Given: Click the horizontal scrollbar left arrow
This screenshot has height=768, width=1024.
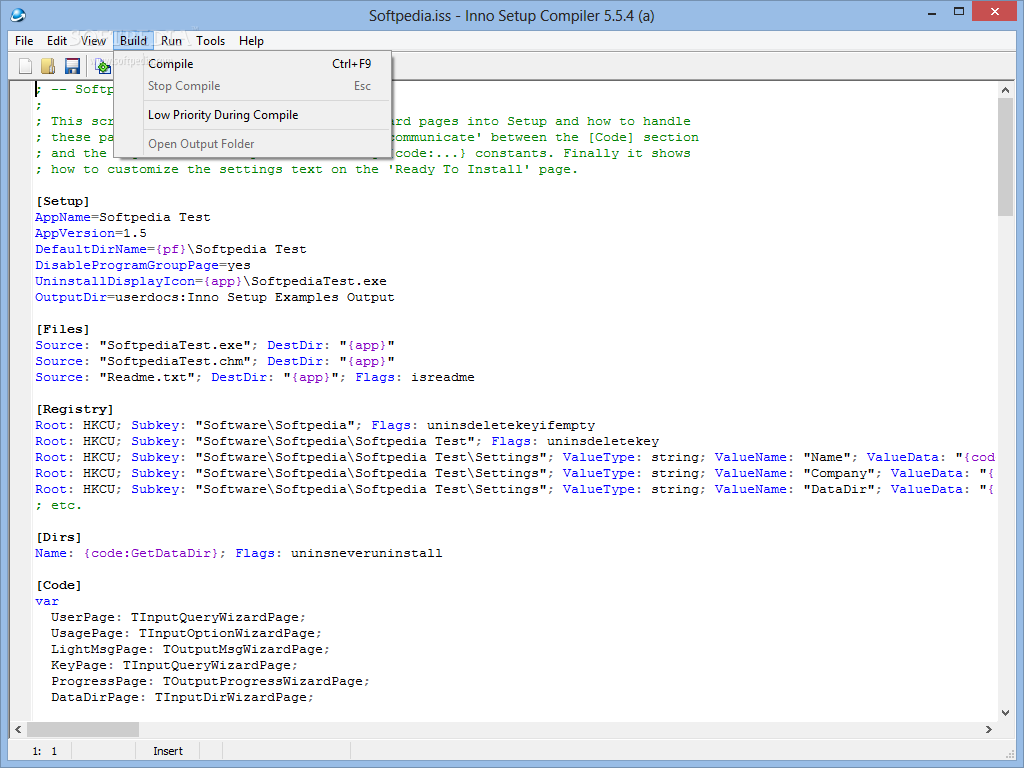Looking at the screenshot, I should pos(18,729).
